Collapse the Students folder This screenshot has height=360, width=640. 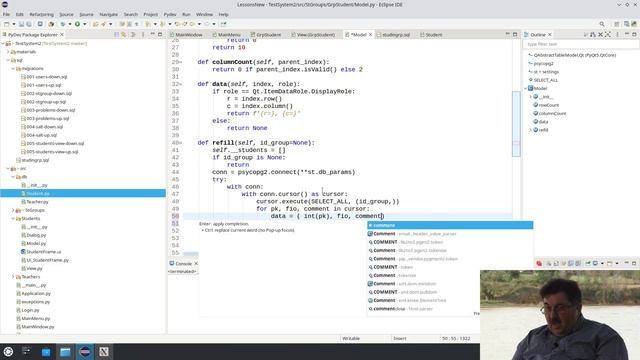click(x=13, y=218)
